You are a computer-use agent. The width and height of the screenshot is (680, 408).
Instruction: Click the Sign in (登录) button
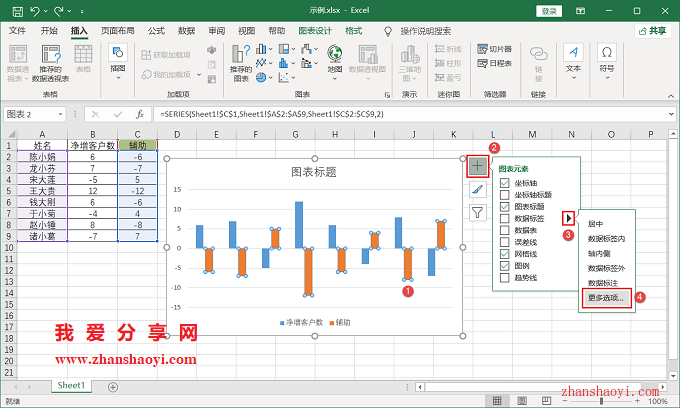[x=549, y=11]
